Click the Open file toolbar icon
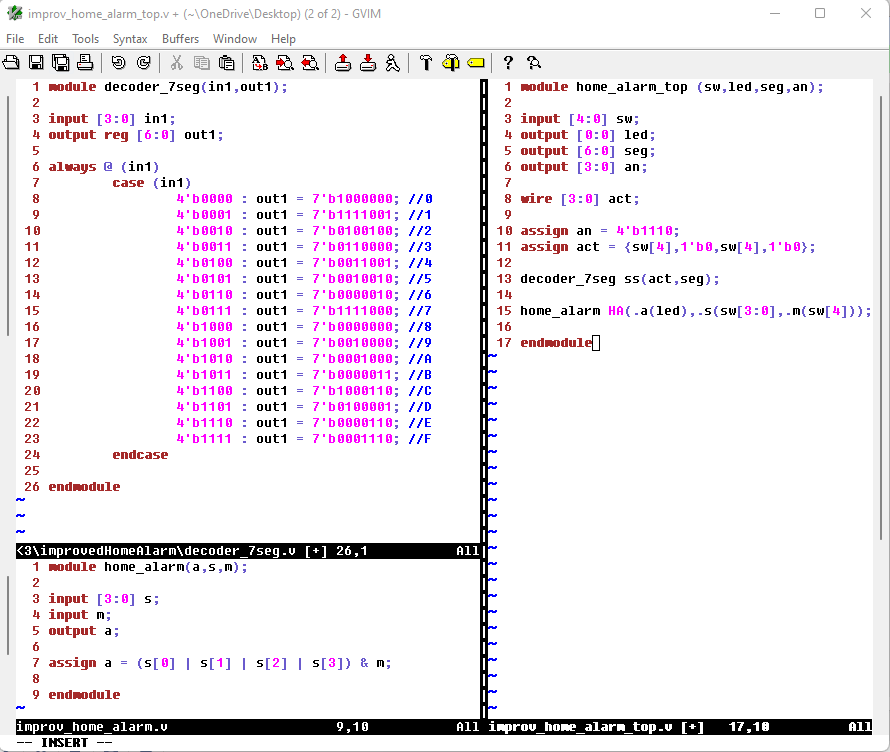890x752 pixels. (x=11, y=63)
